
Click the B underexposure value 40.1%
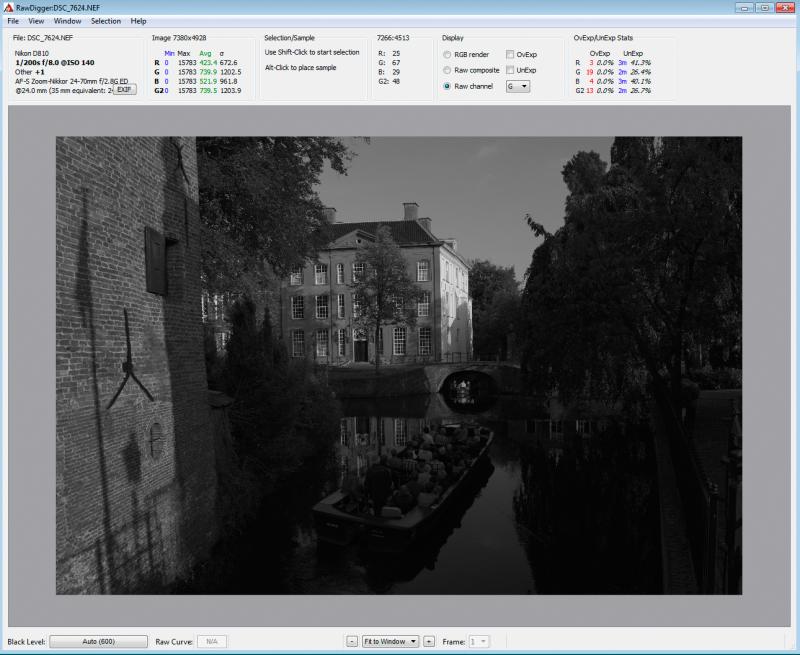tap(640, 81)
